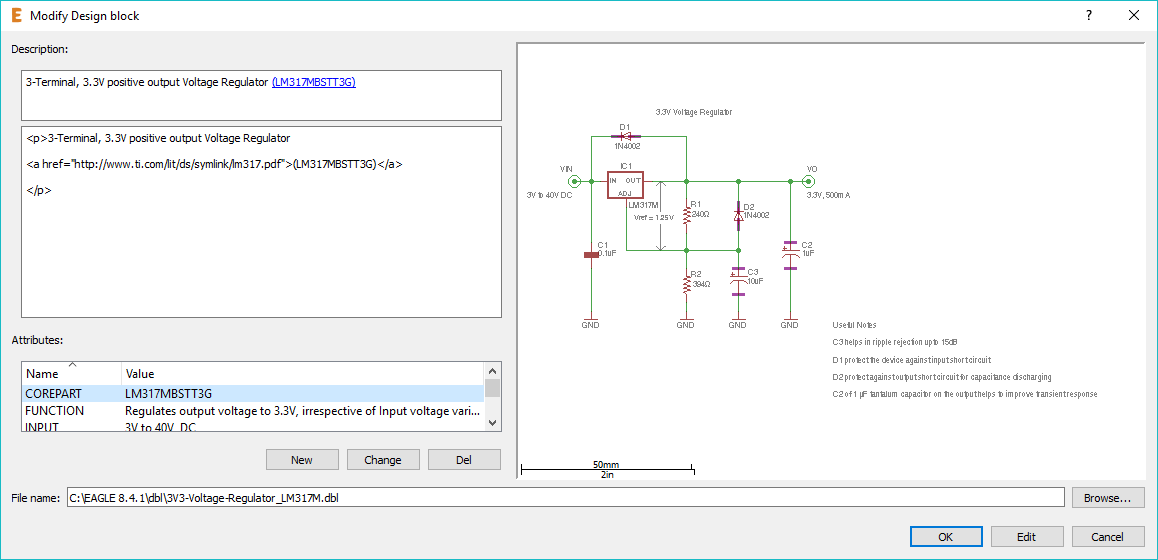Image resolution: width=1158 pixels, height=560 pixels.
Task: Click the Edit button
Action: (1027, 537)
